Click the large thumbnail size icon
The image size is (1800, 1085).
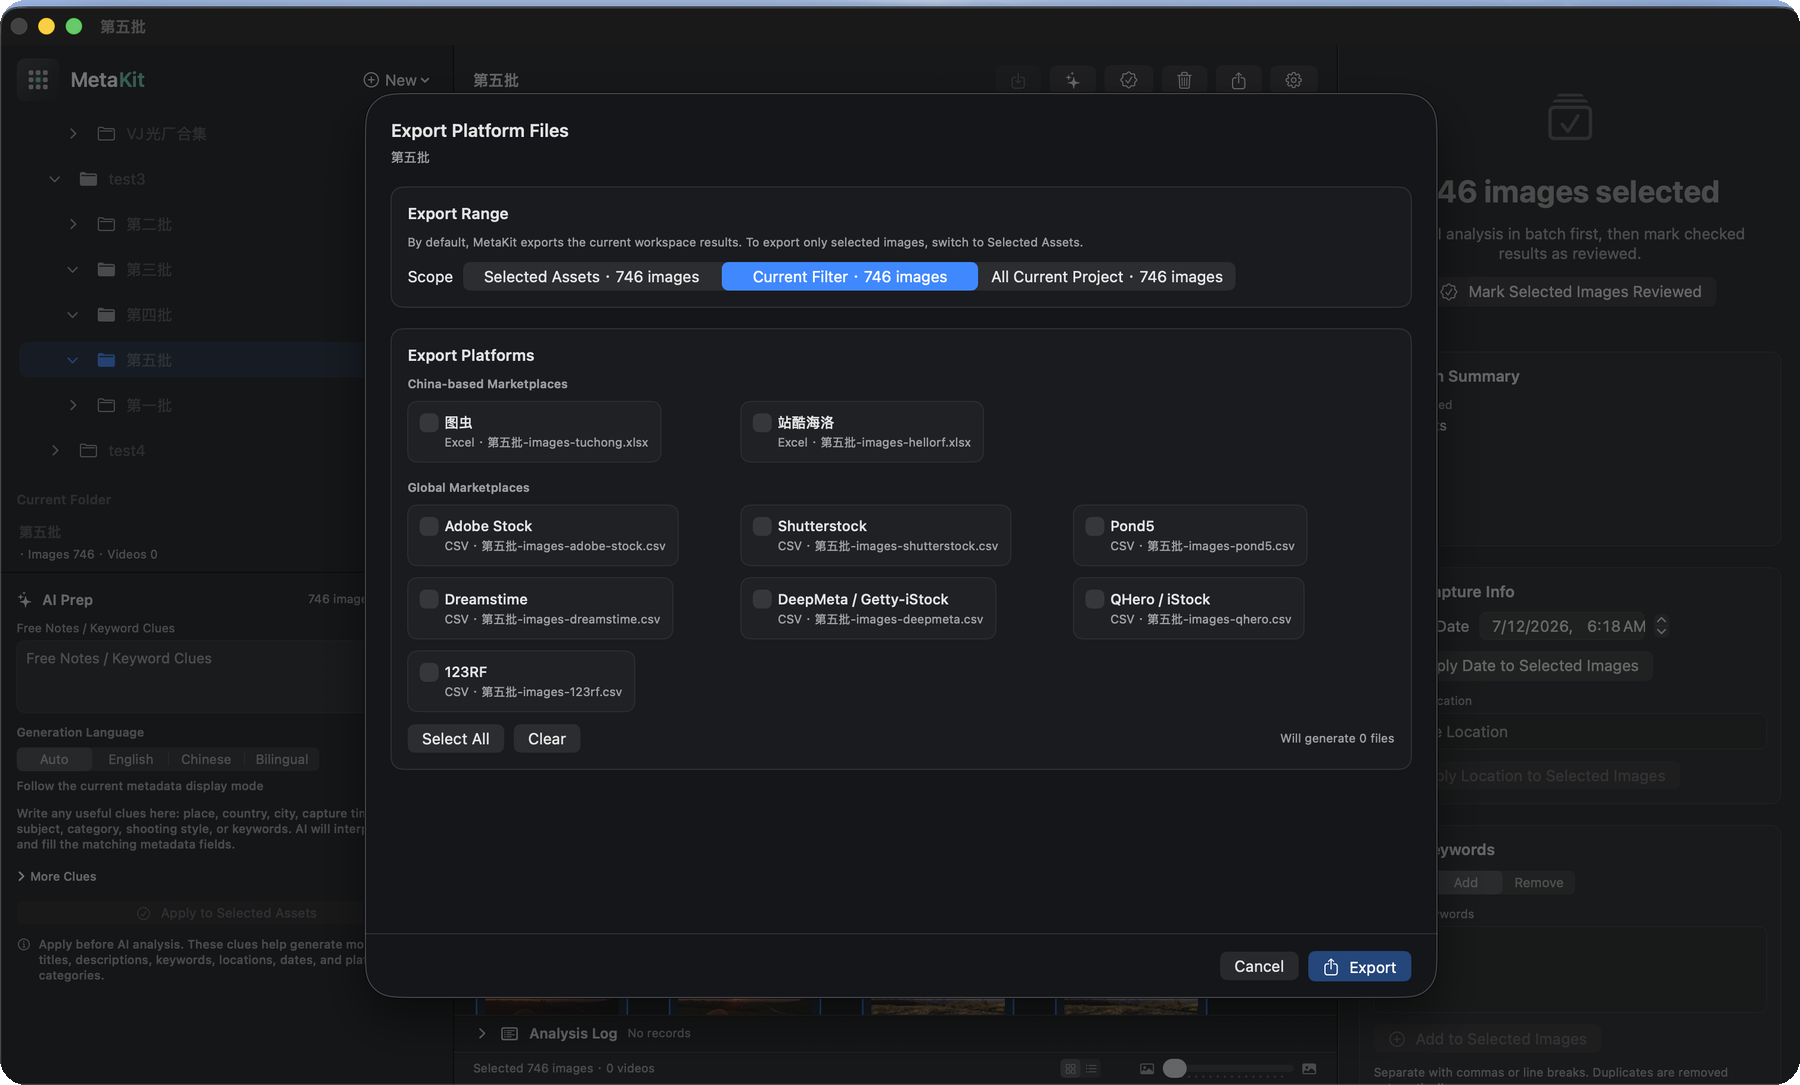1309,1068
